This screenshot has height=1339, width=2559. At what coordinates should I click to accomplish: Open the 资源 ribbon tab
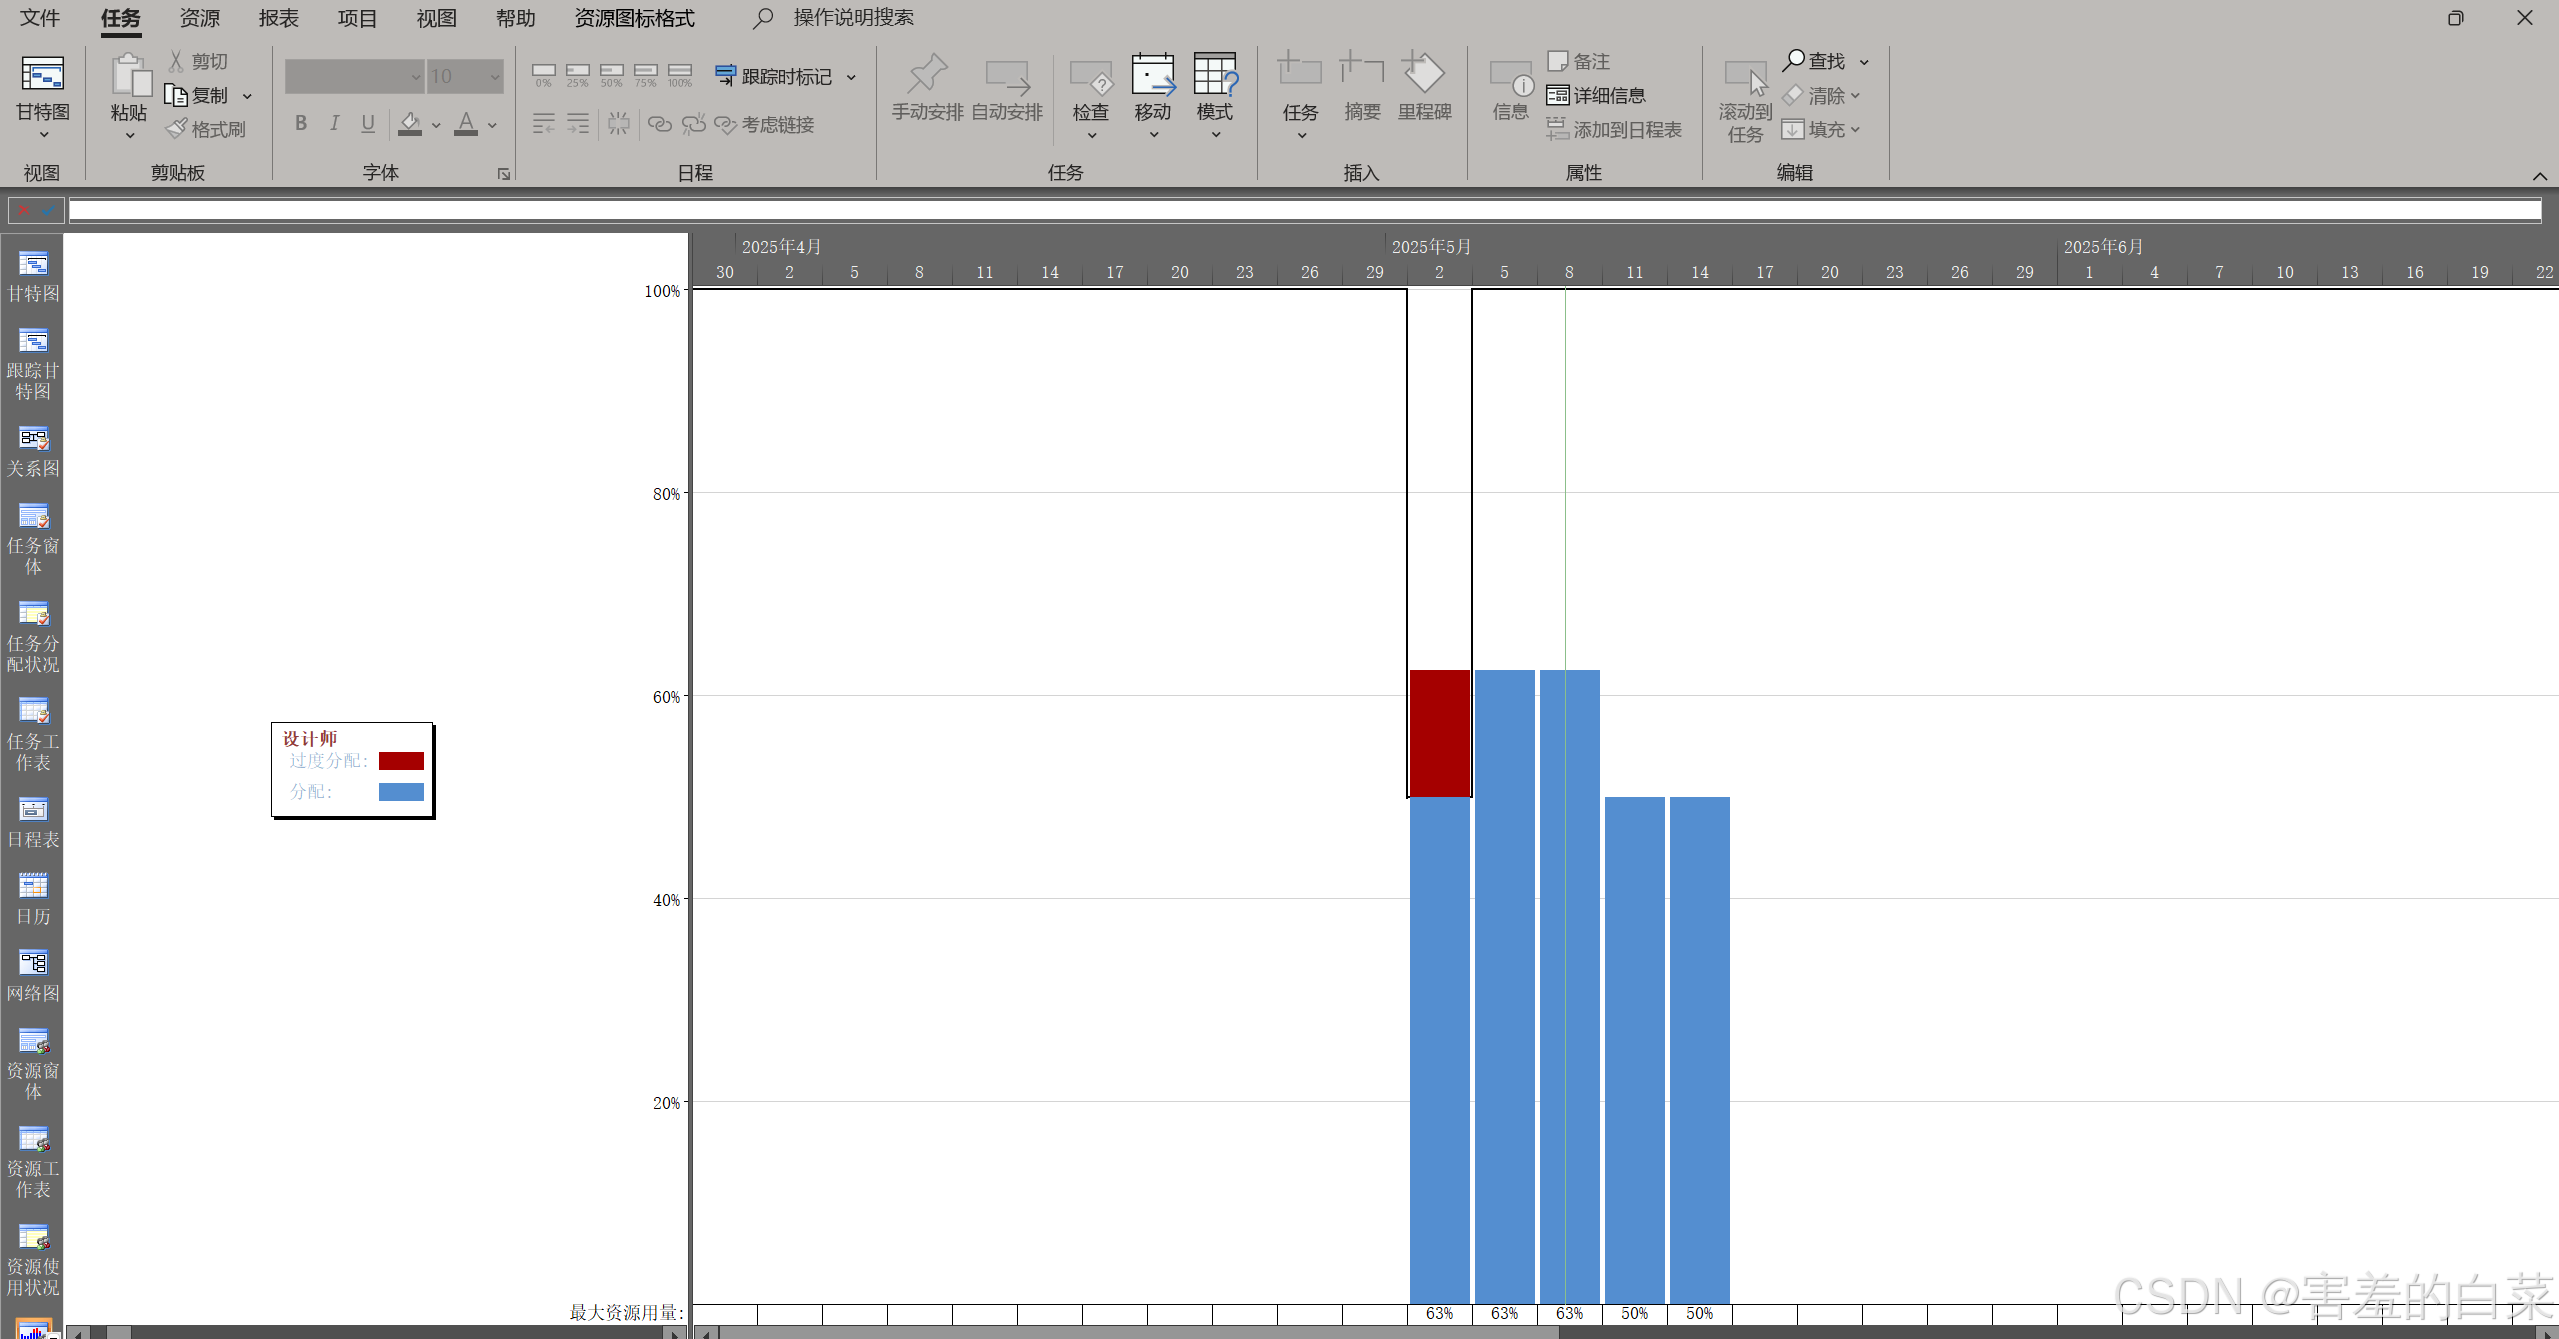pyautogui.click(x=199, y=18)
